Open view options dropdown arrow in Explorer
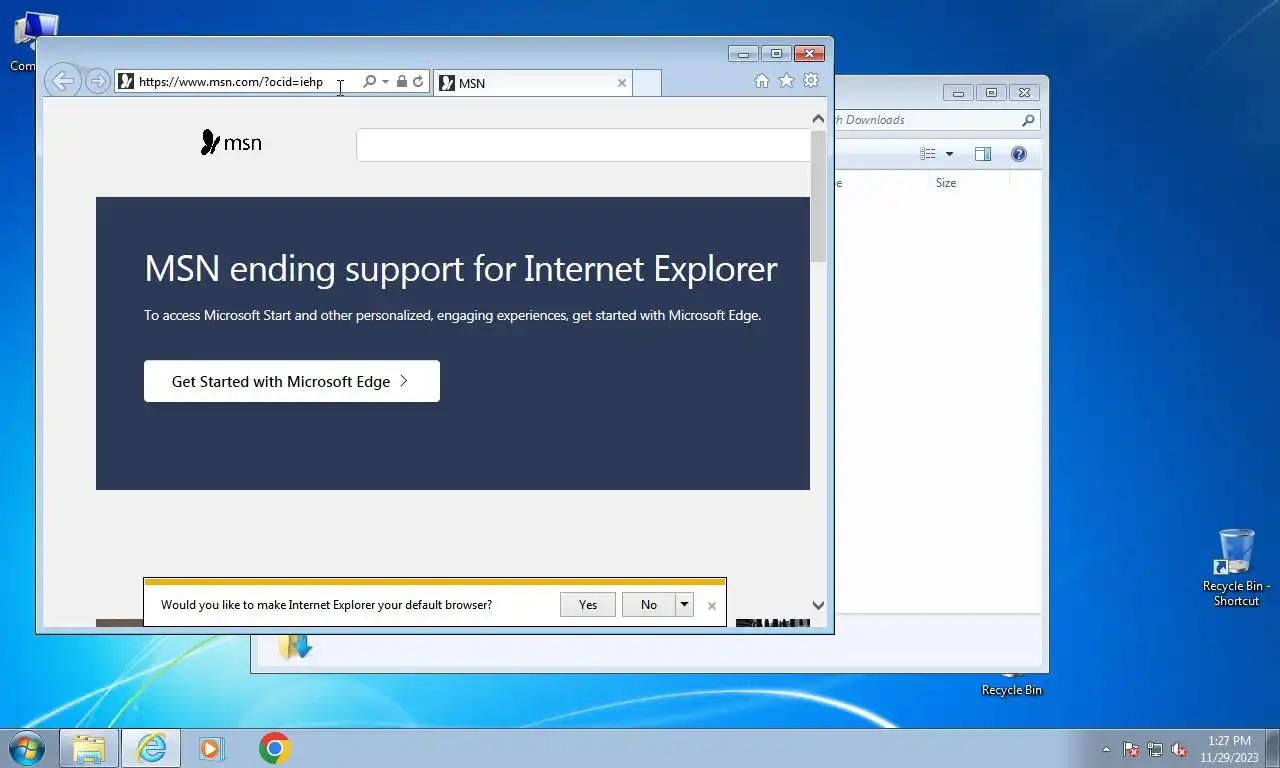This screenshot has height=768, width=1280. [949, 154]
